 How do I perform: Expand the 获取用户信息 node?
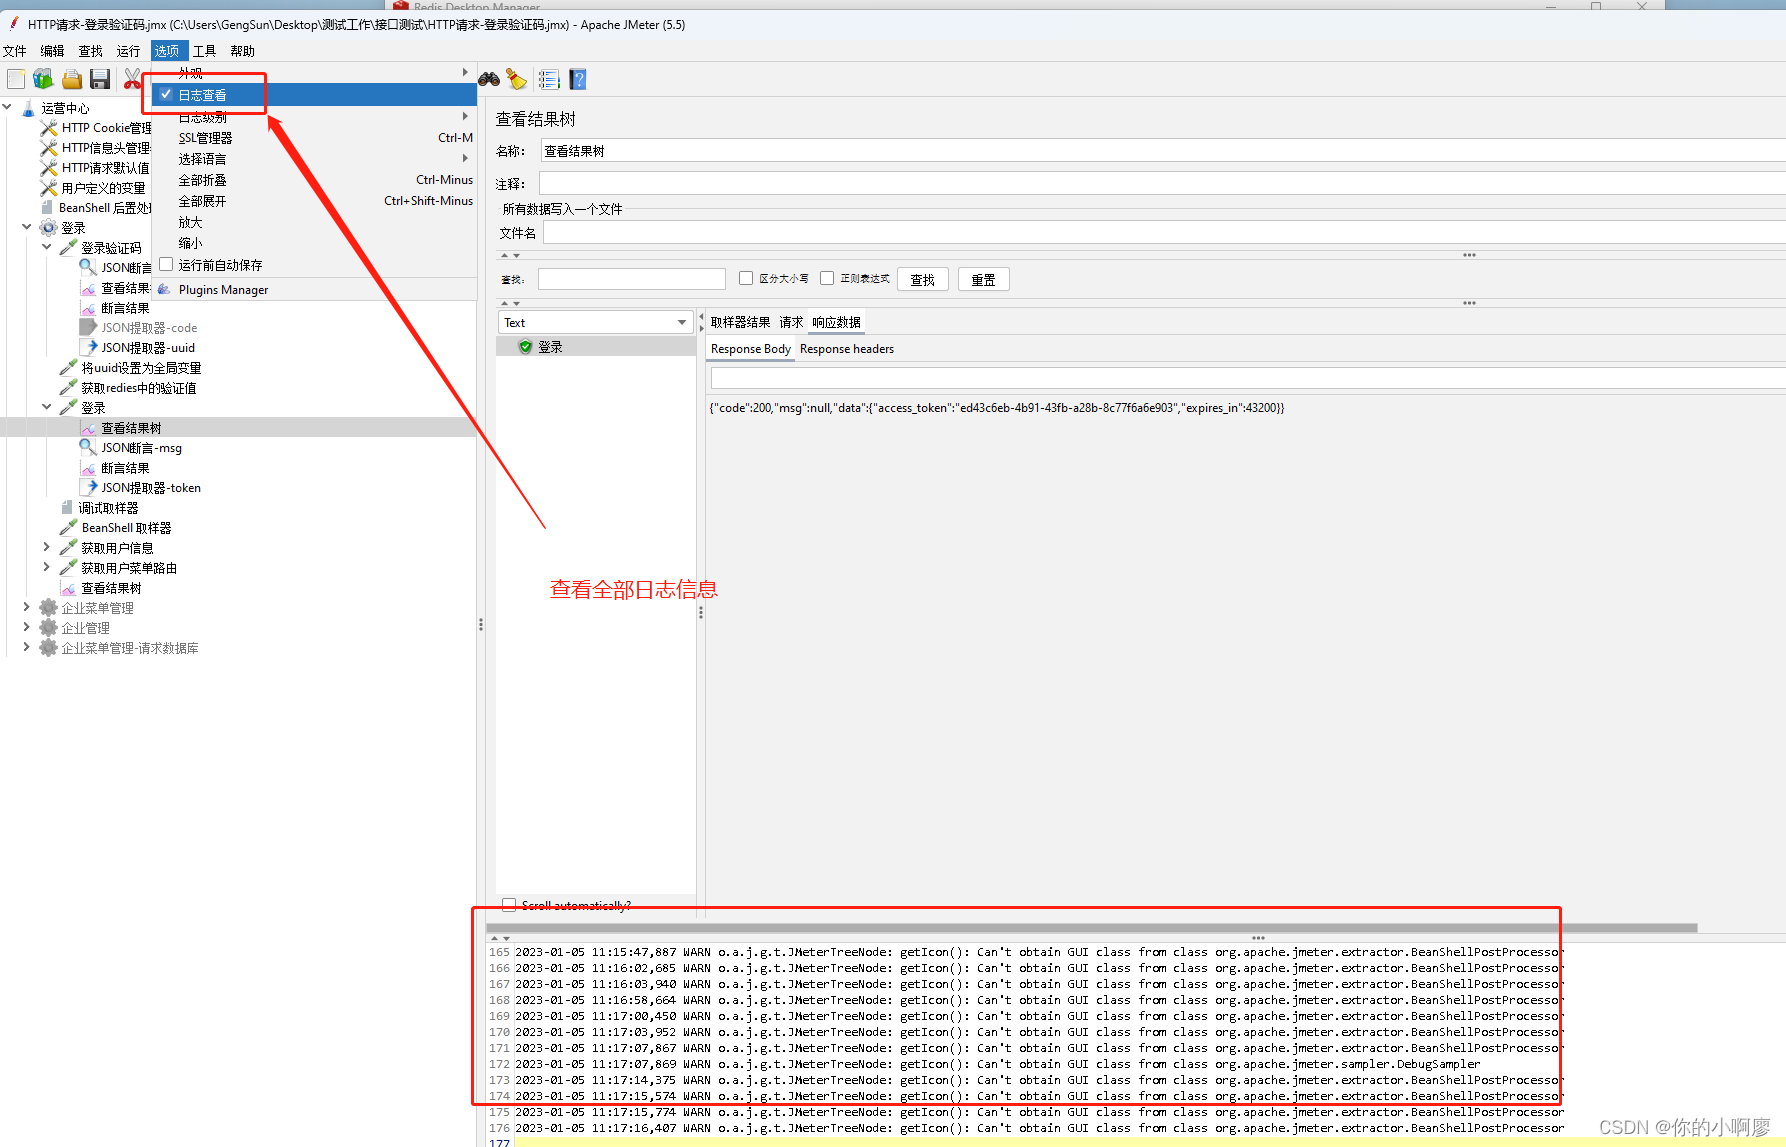pyautogui.click(x=47, y=547)
